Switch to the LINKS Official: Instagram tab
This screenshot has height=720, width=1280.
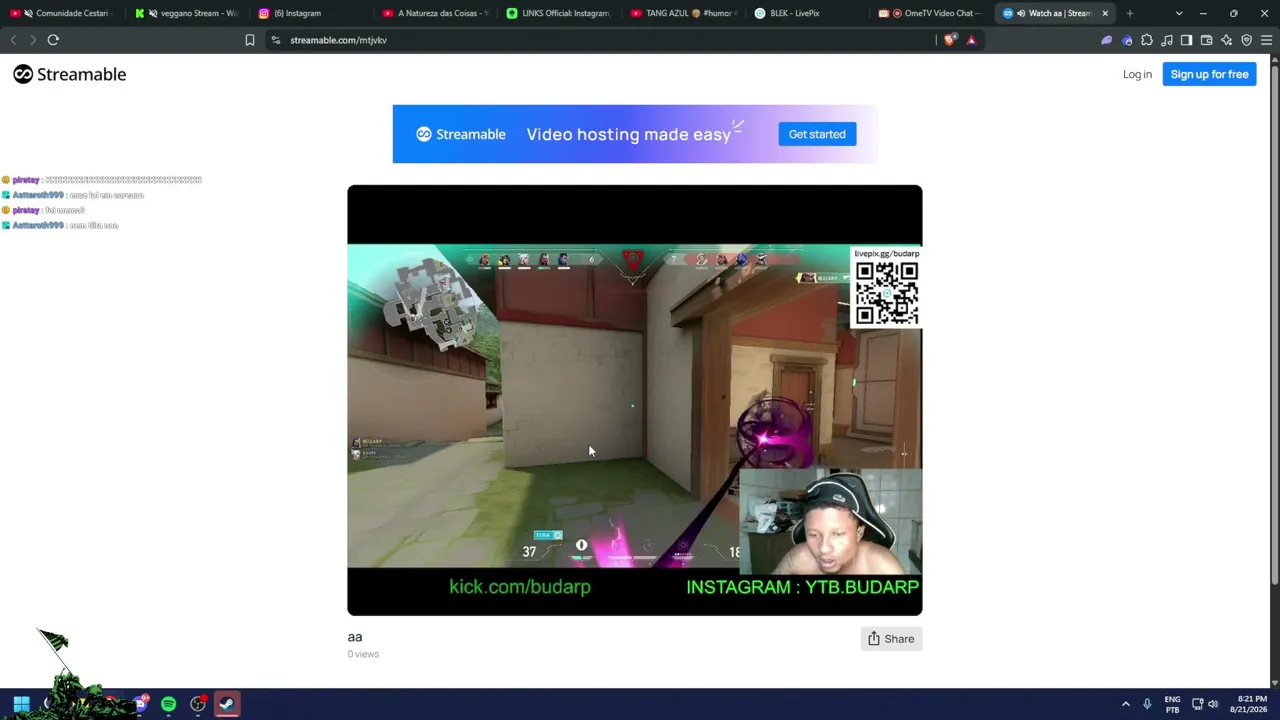point(560,13)
